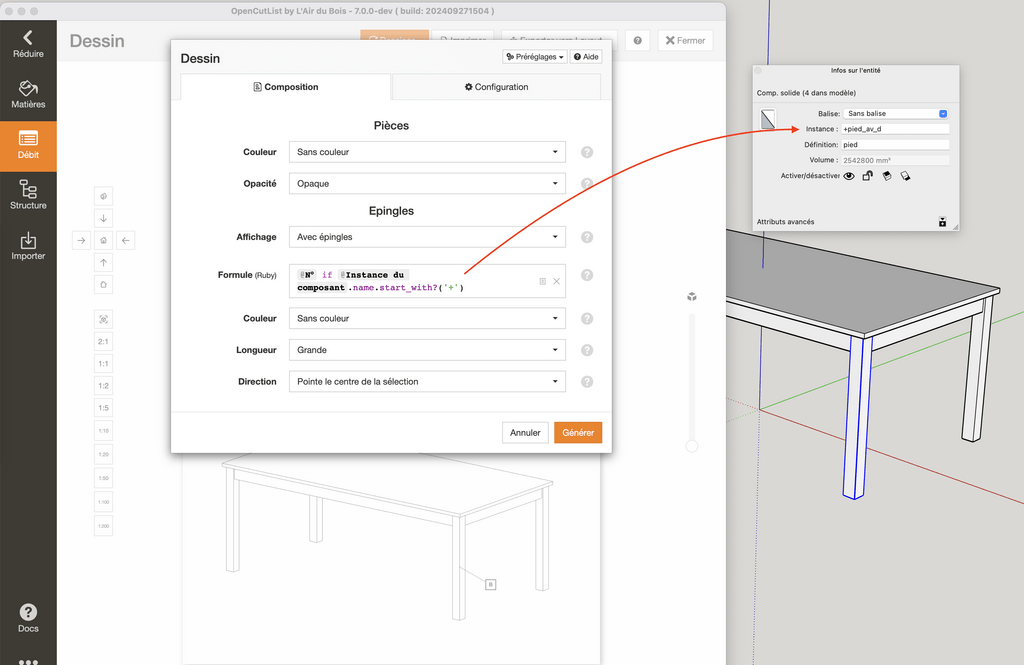Image resolution: width=1024 pixels, height=665 pixels.
Task: Click the material swatch in the entity info panel
Action: click(768, 119)
